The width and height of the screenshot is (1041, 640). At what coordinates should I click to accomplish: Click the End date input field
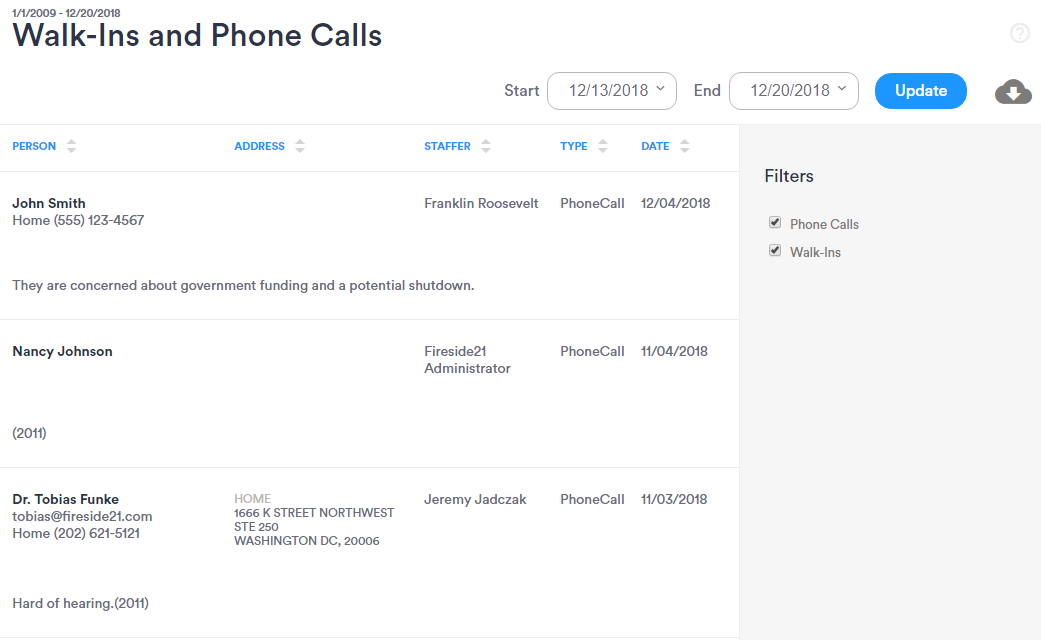pyautogui.click(x=793, y=90)
